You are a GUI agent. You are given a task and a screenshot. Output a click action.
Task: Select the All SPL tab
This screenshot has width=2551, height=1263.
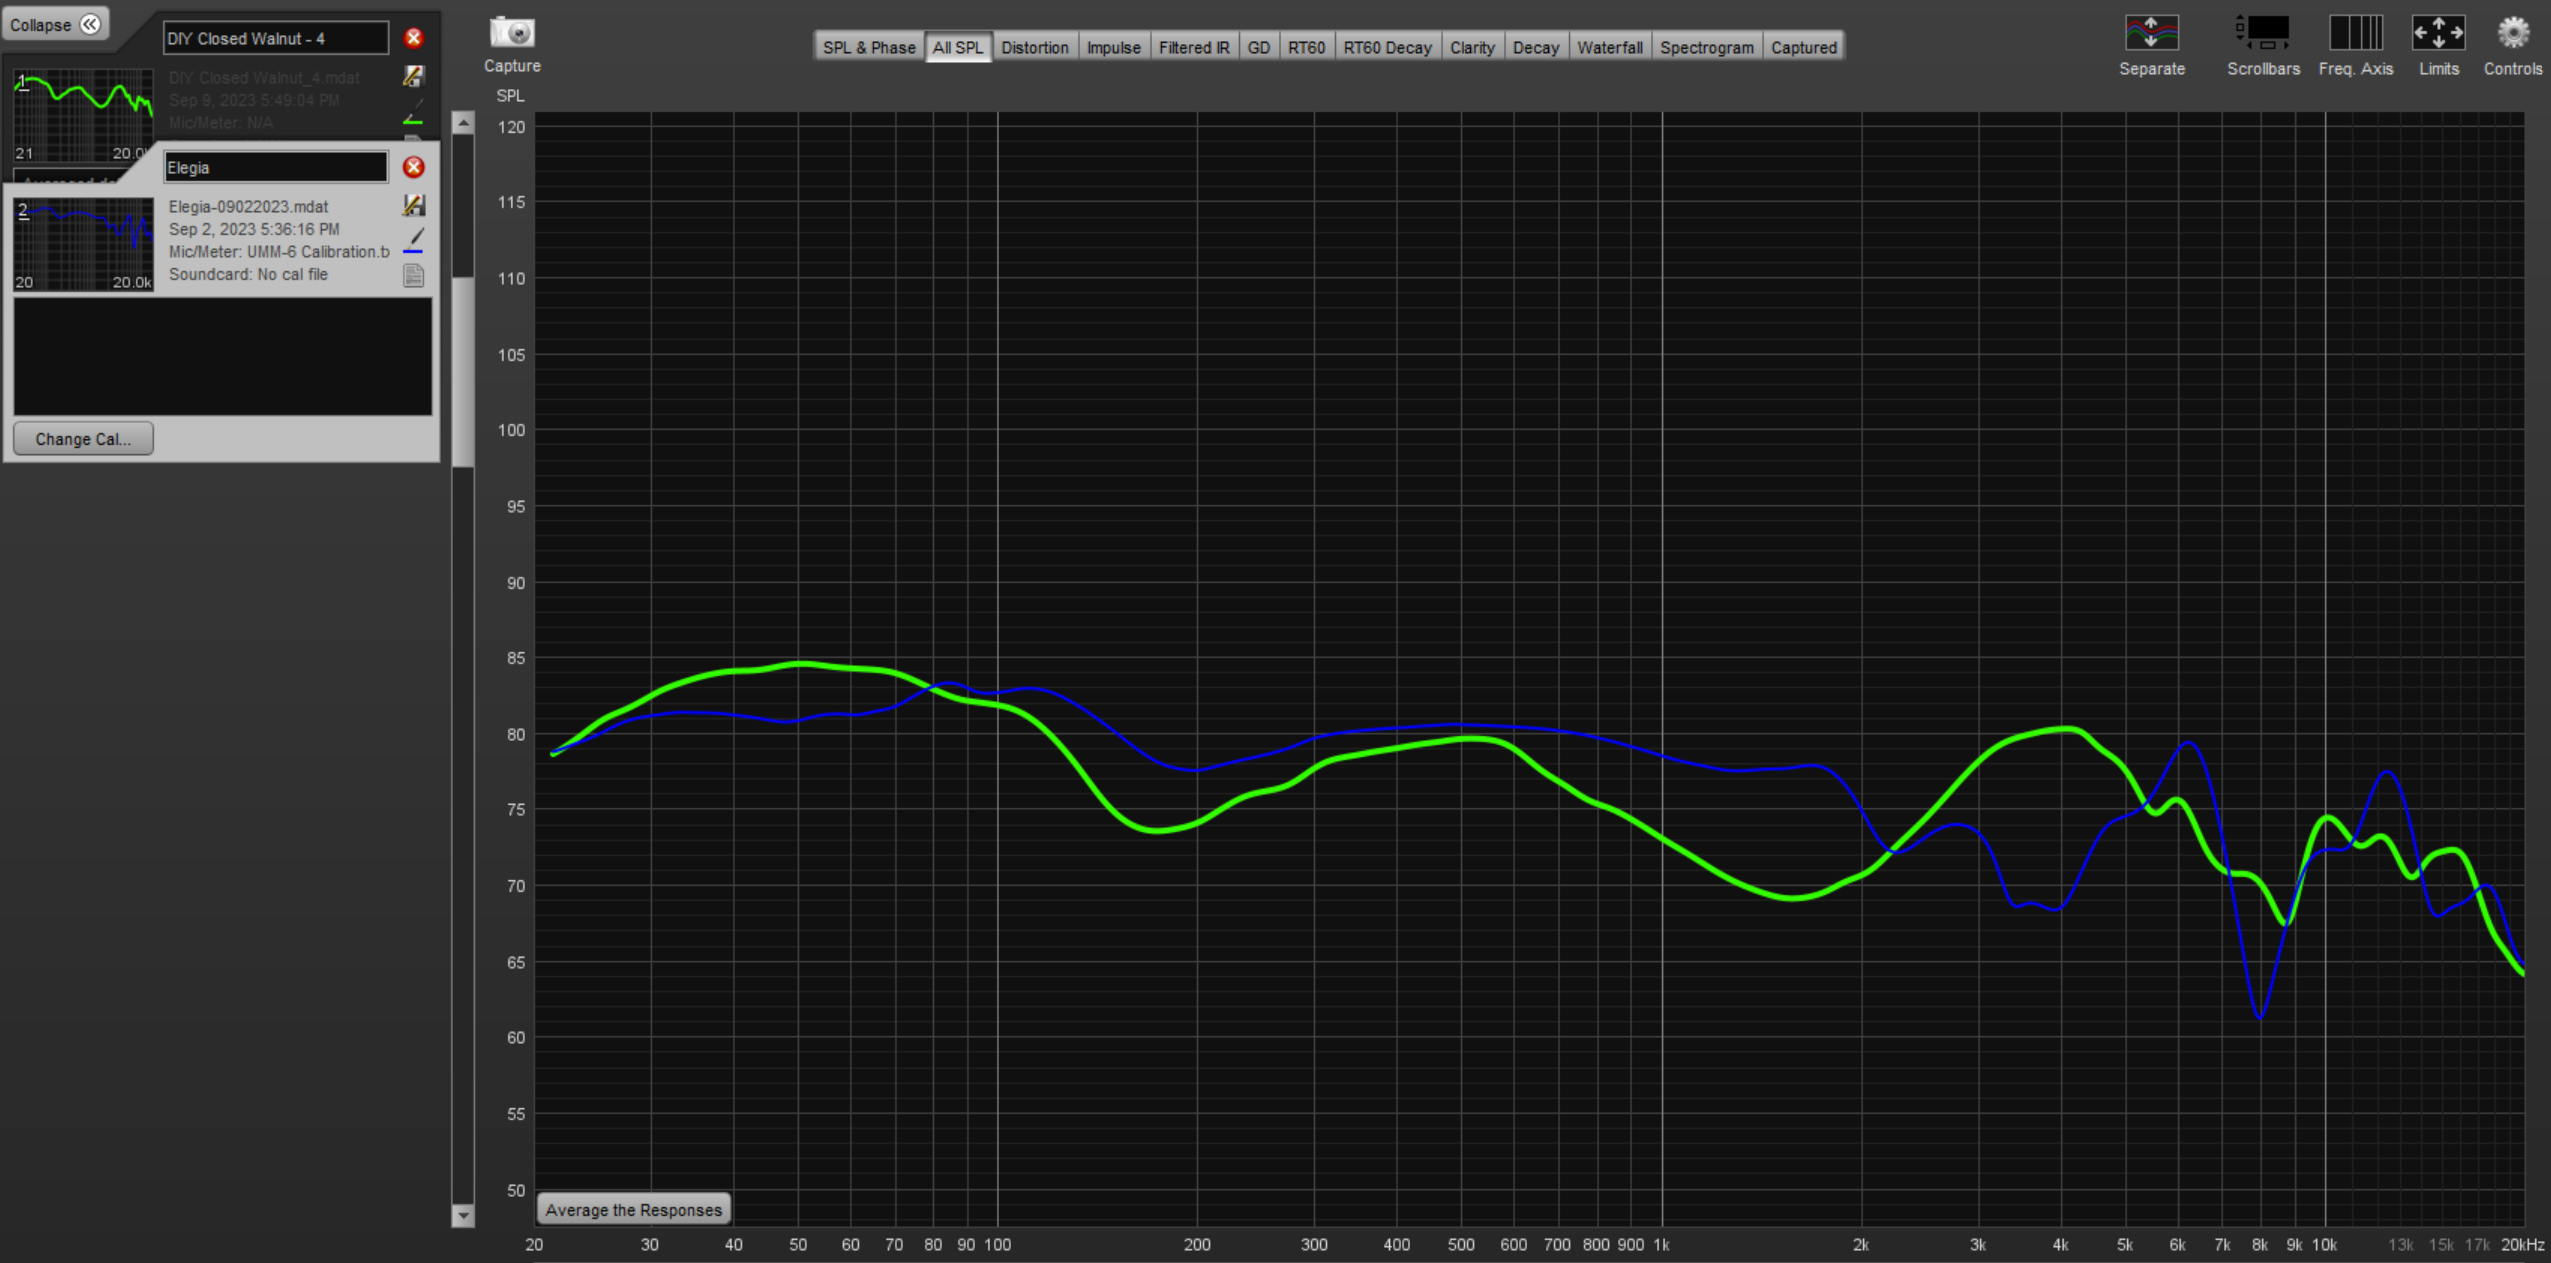958,47
